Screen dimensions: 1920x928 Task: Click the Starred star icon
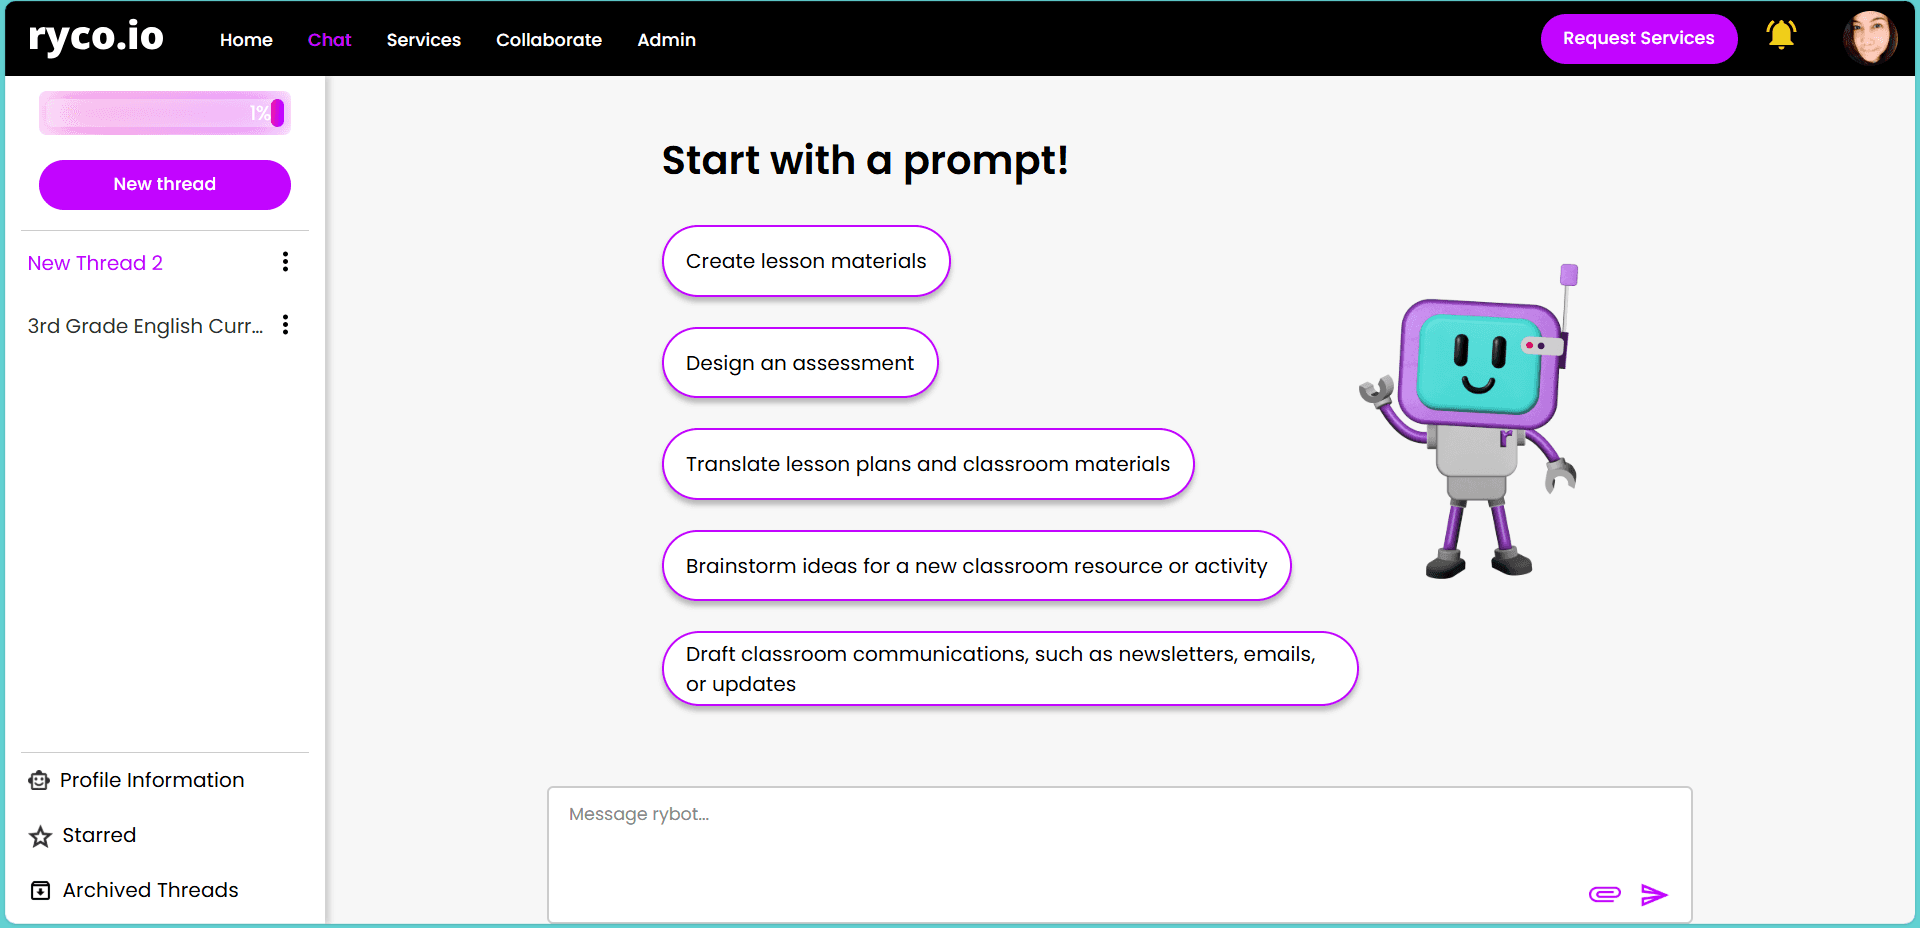click(40, 836)
